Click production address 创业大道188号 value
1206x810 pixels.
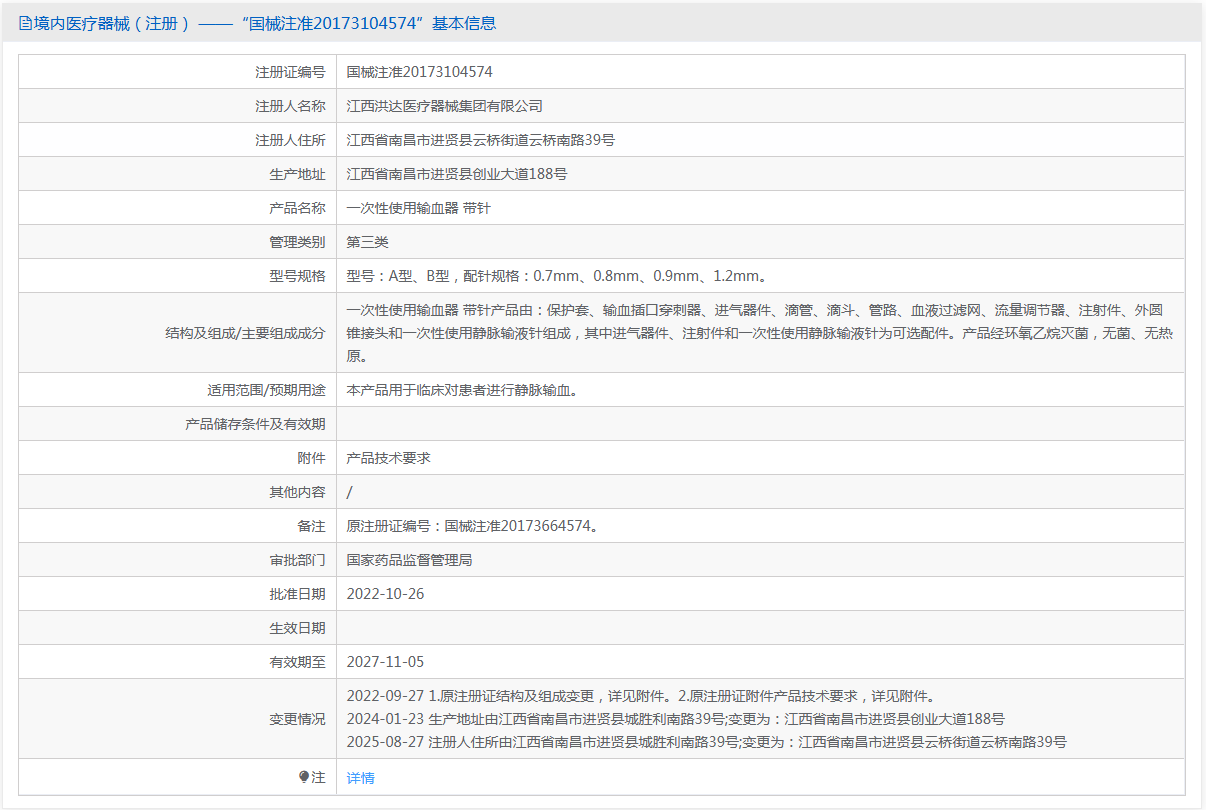tap(457, 174)
